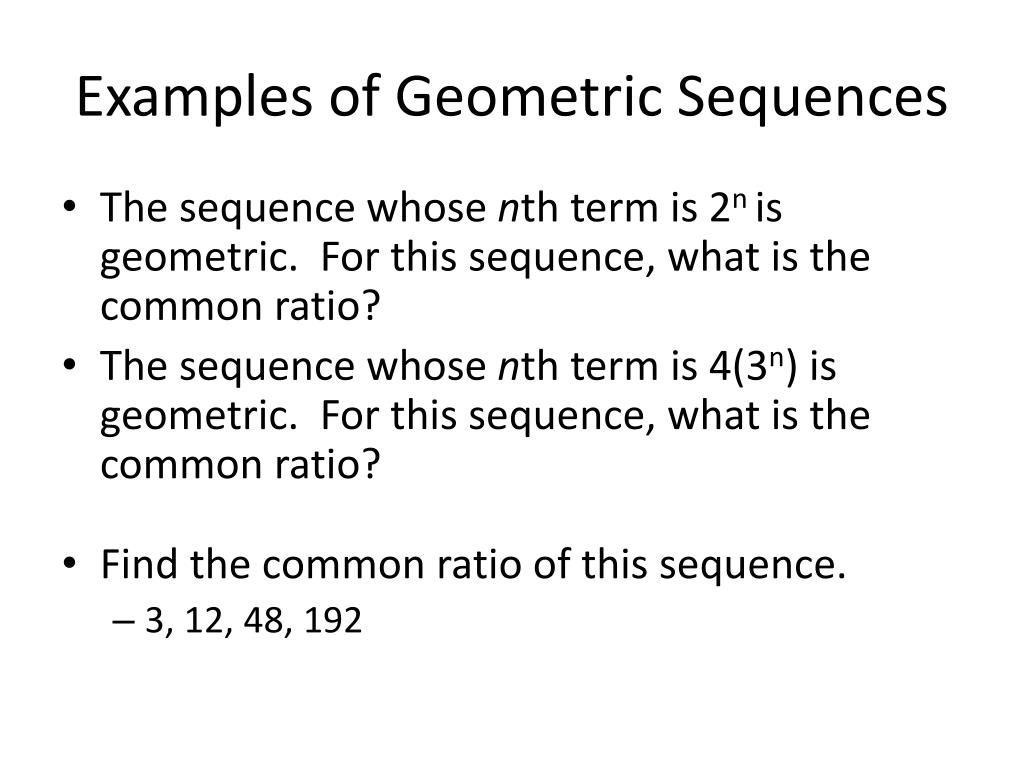
Task: Click the word 'geometric.' in the second bullet
Action: coord(199,417)
